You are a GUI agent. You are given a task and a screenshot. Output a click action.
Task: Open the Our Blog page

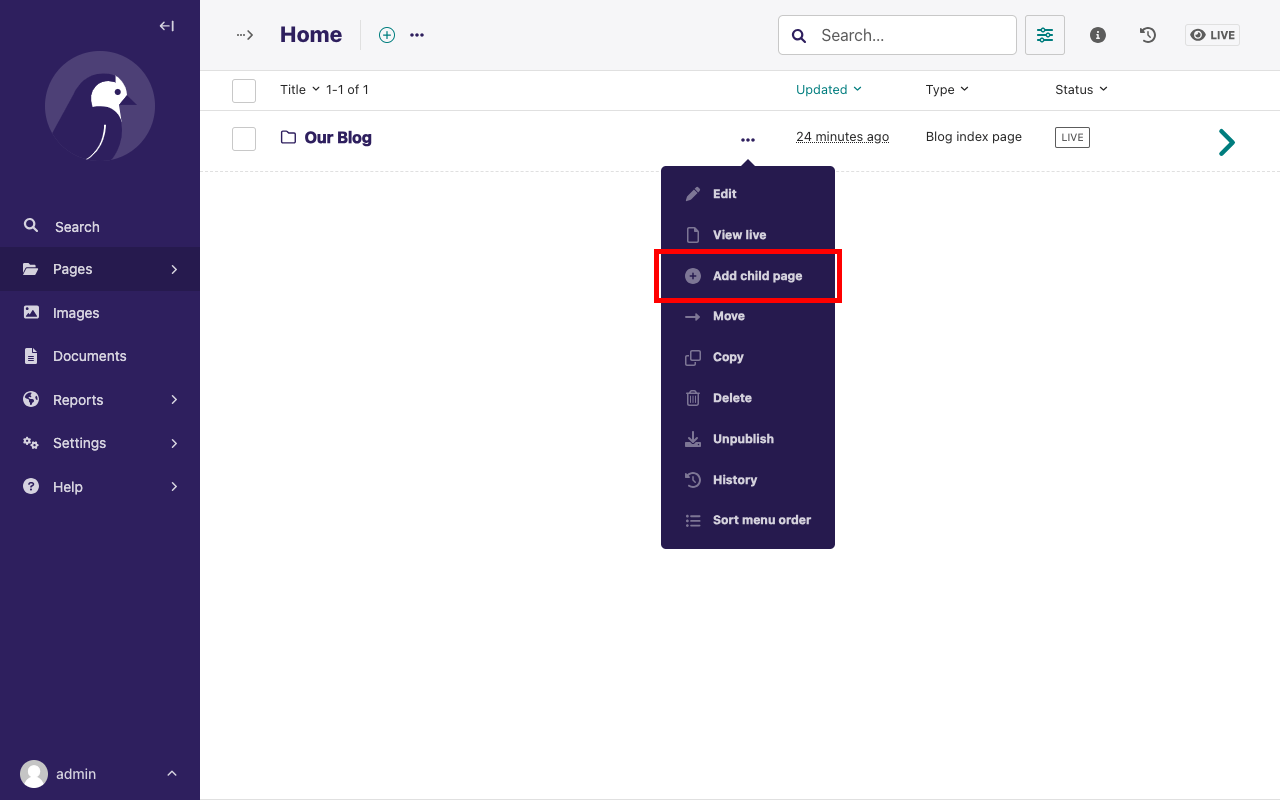tap(339, 137)
